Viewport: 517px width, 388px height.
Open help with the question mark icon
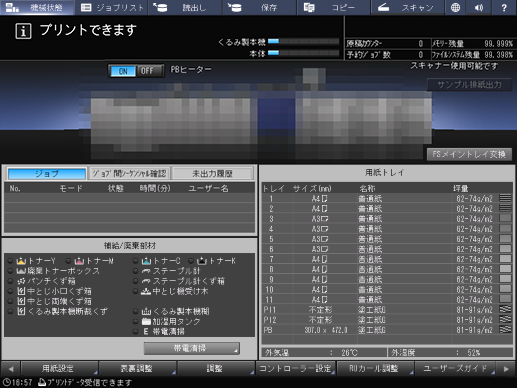504,7
